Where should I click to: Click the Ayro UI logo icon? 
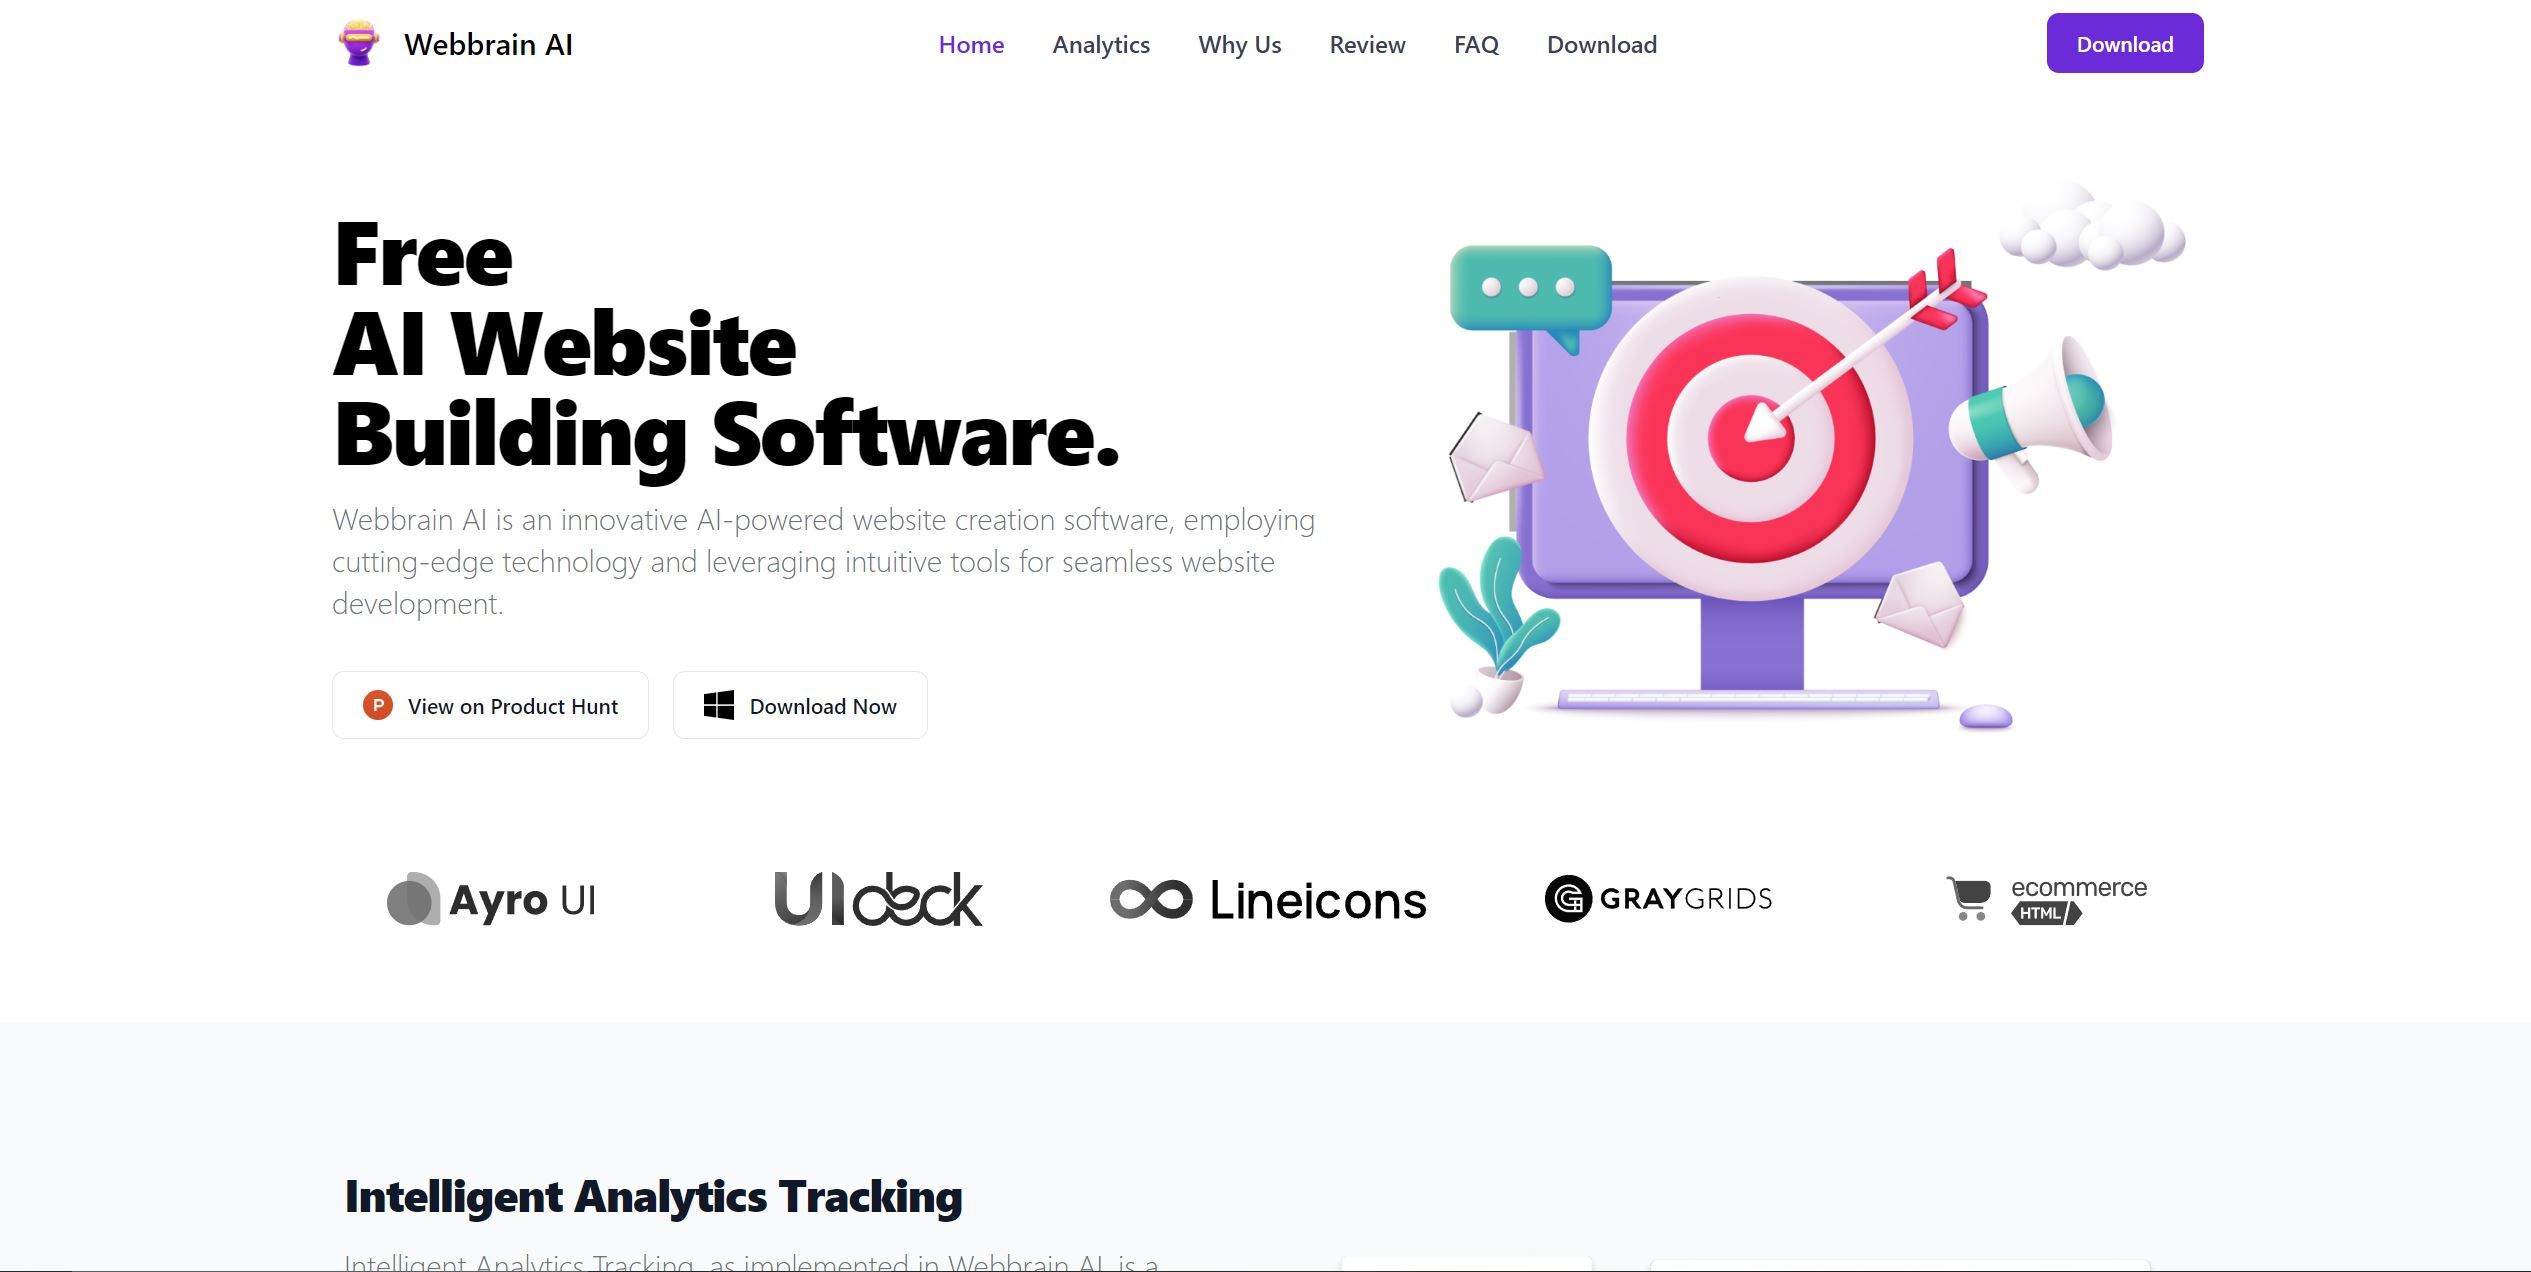tap(414, 897)
